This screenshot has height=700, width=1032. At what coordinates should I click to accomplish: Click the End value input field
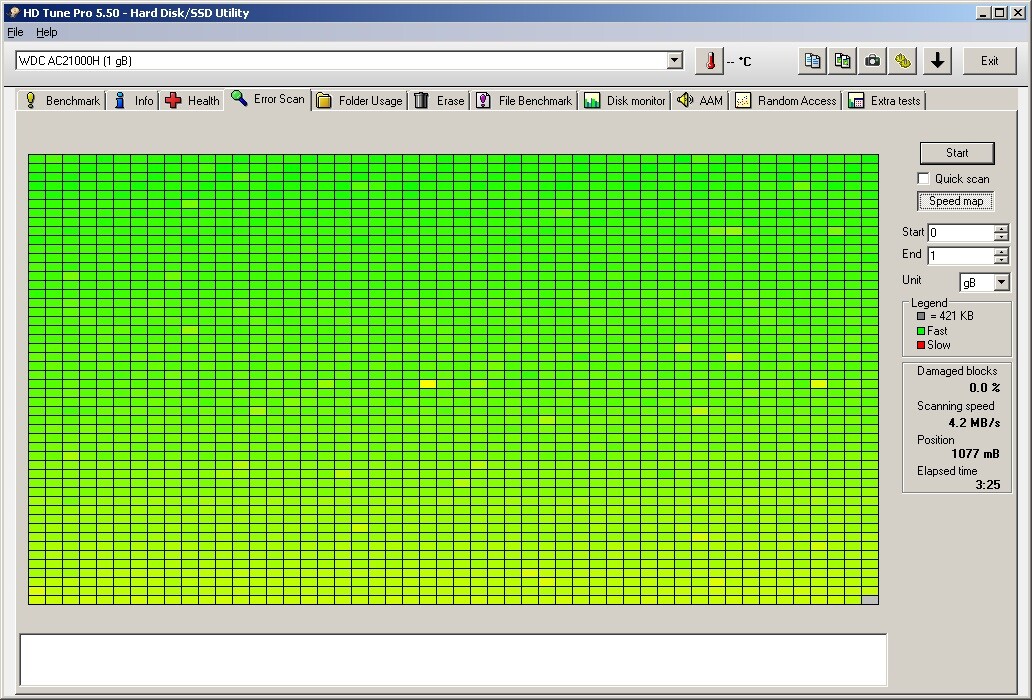[959, 256]
